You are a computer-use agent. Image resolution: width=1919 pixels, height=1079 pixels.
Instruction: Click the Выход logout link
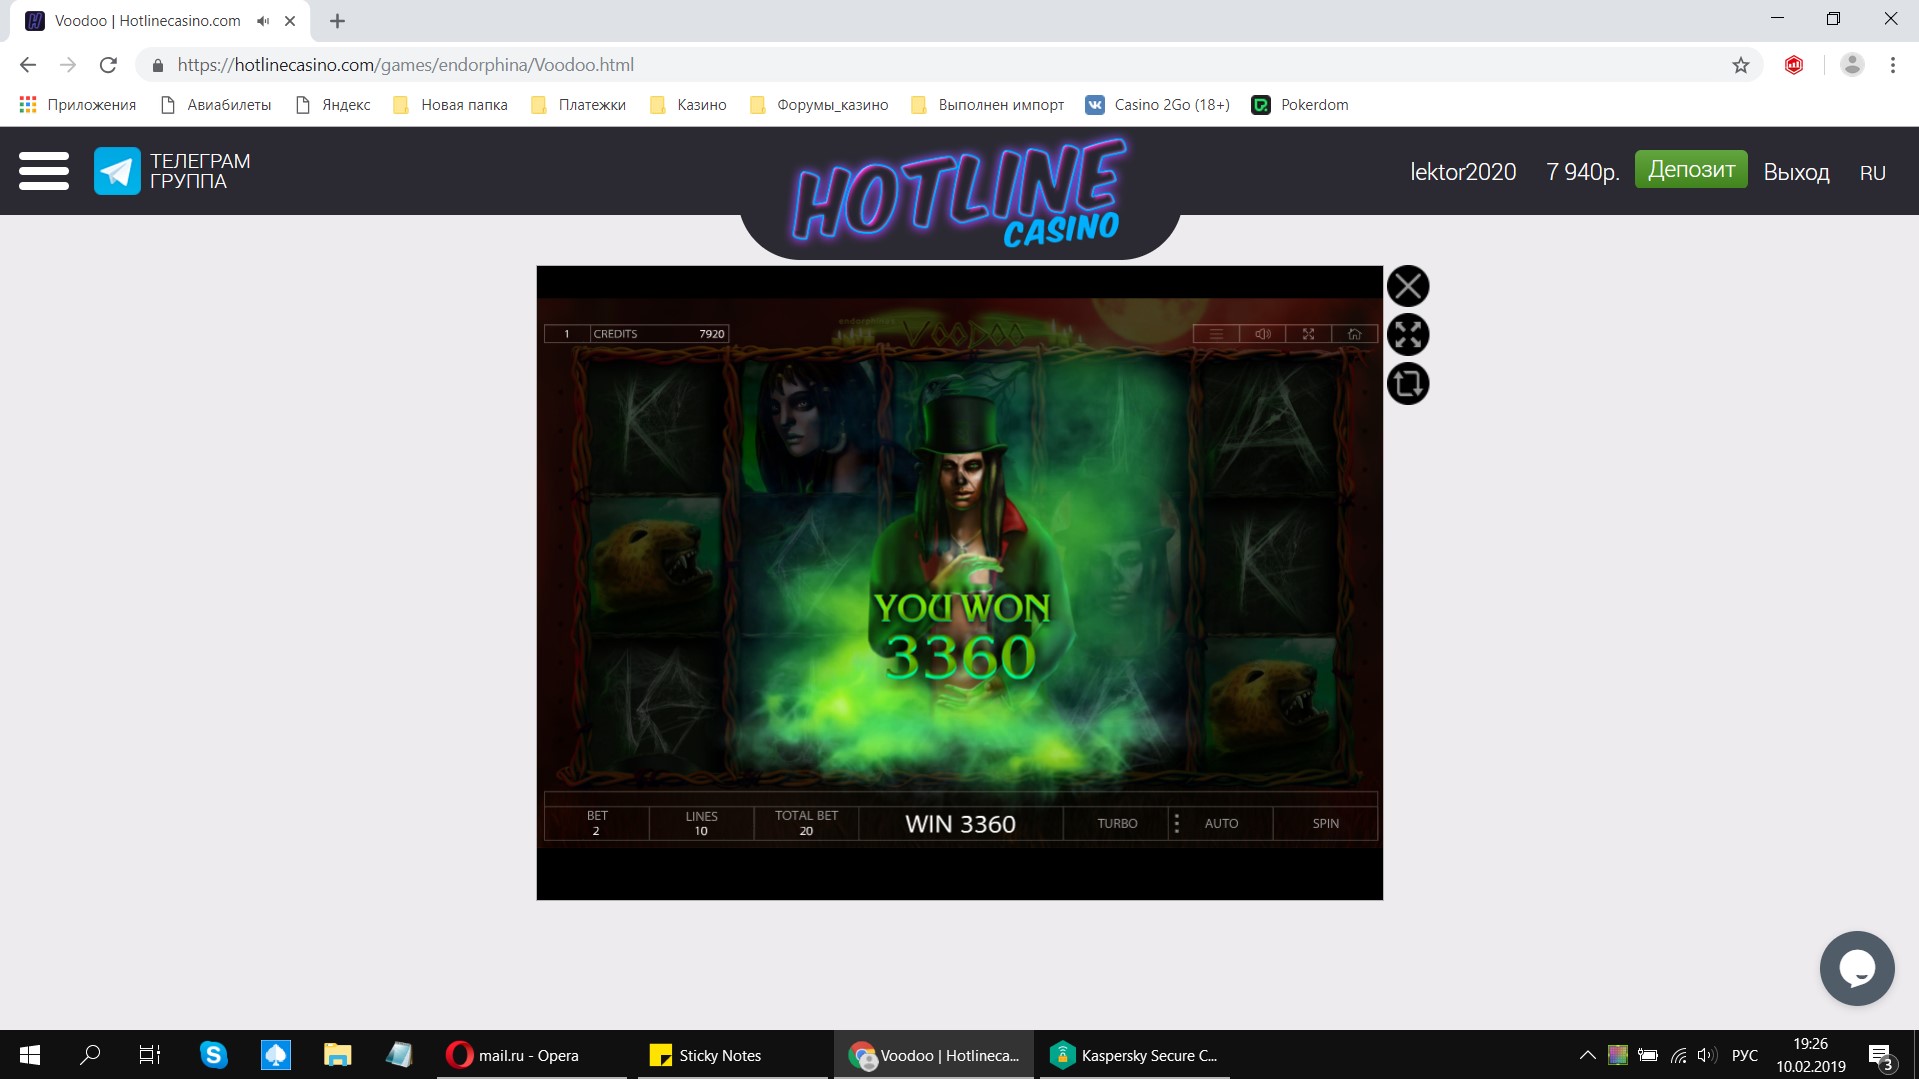point(1796,172)
